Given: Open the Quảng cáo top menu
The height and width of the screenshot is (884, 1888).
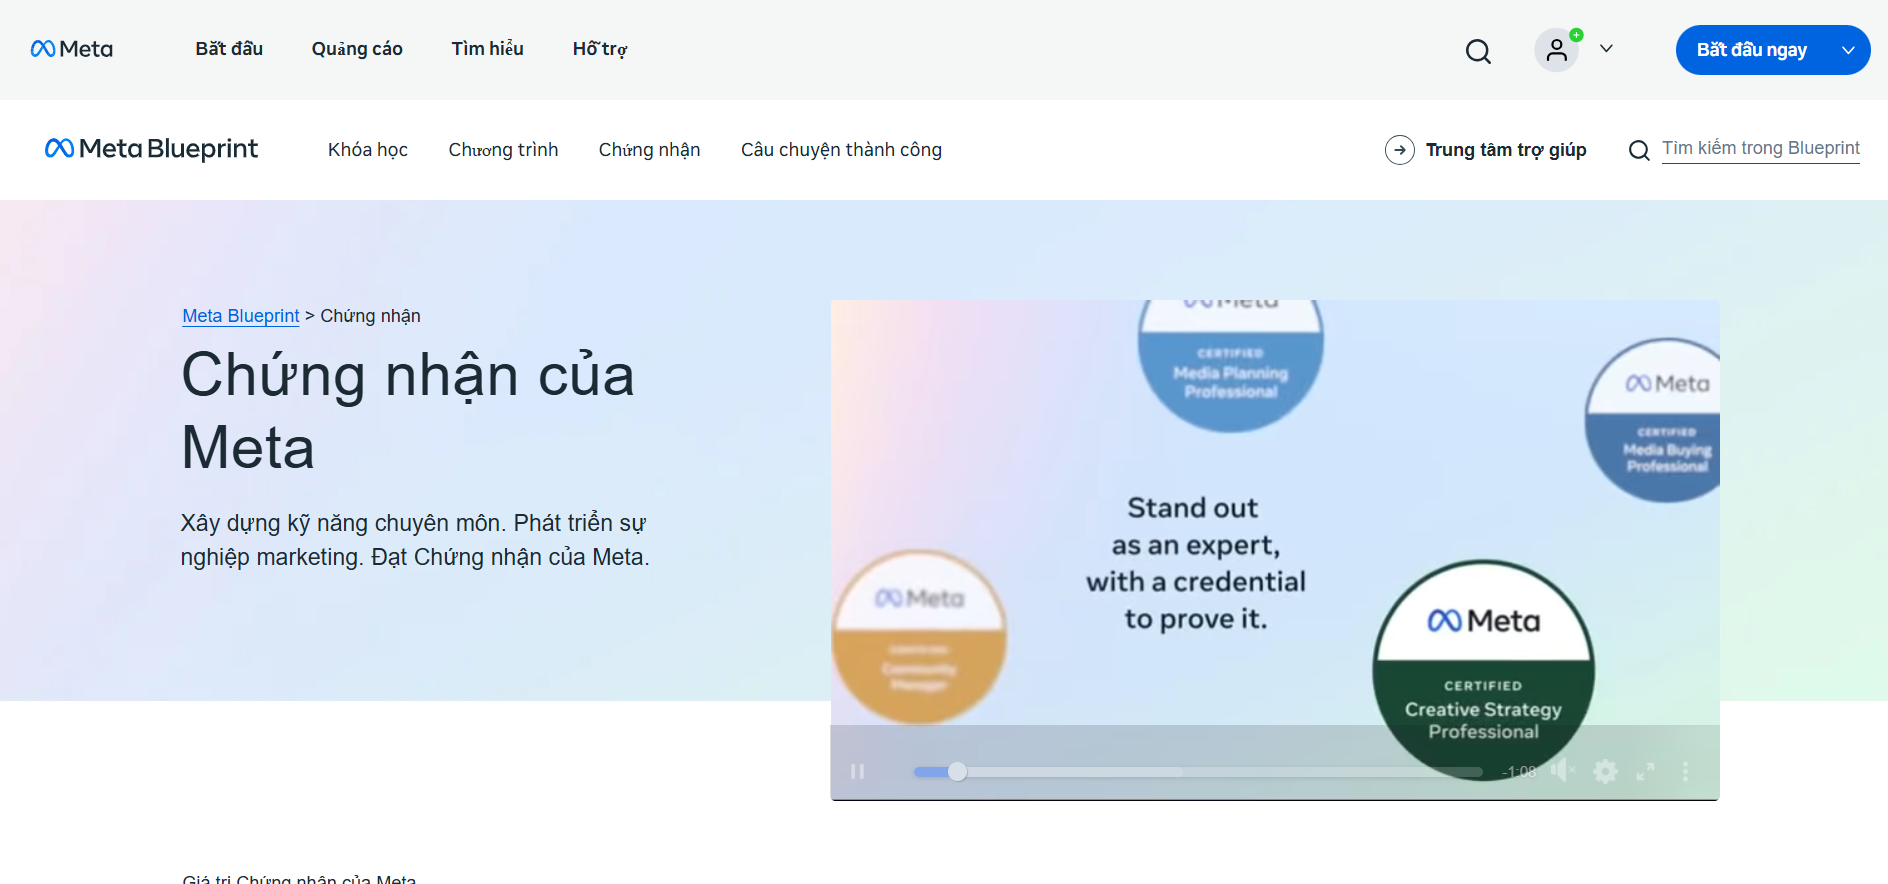Looking at the screenshot, I should (357, 49).
